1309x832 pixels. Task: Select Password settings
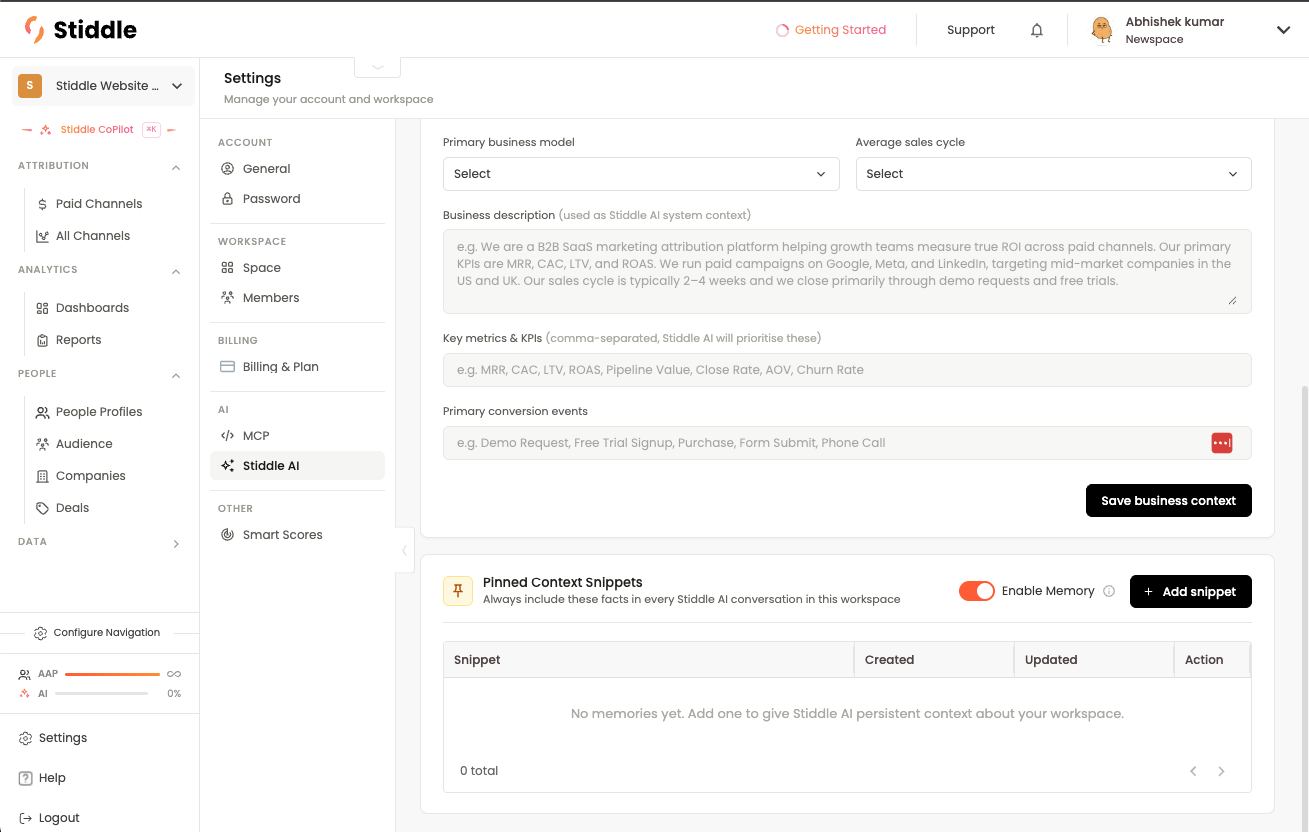[x=297, y=199]
